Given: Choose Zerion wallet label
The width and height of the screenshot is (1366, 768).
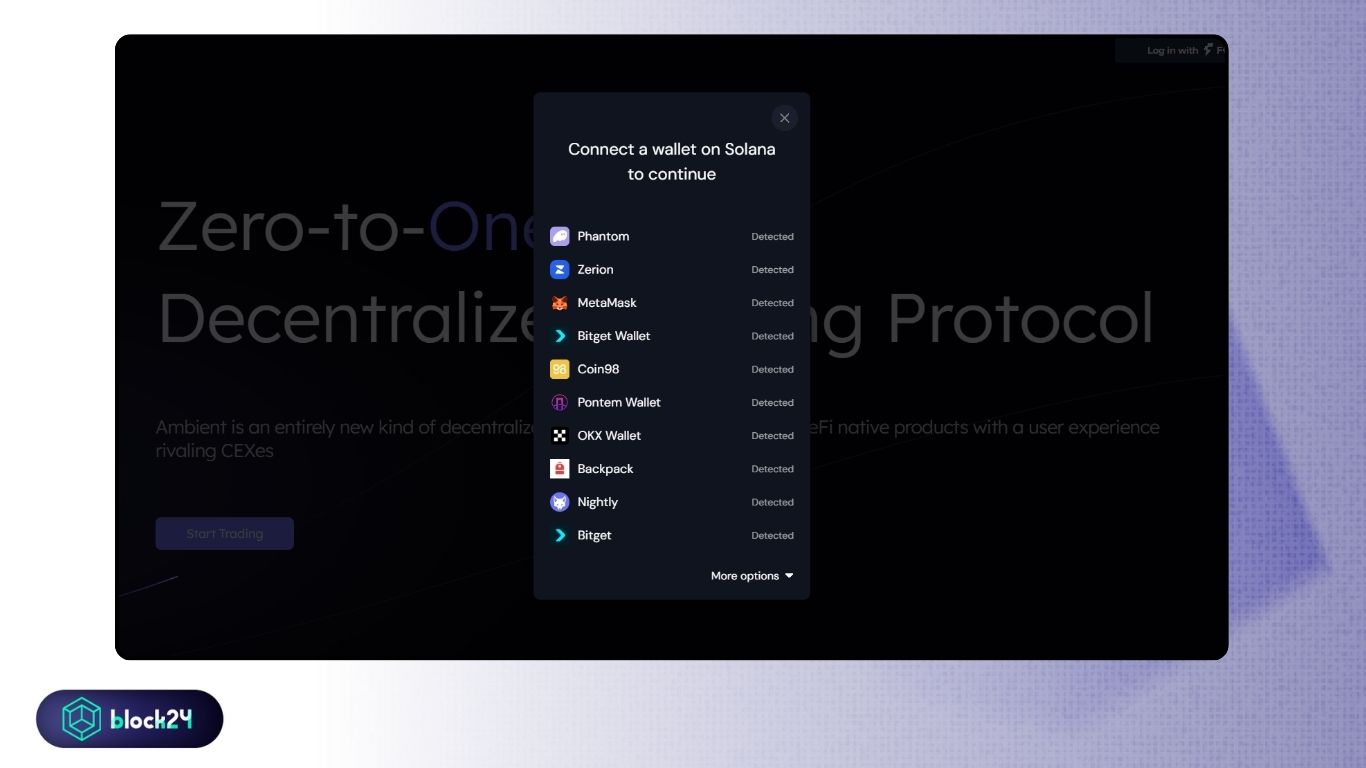Looking at the screenshot, I should [x=595, y=270].
